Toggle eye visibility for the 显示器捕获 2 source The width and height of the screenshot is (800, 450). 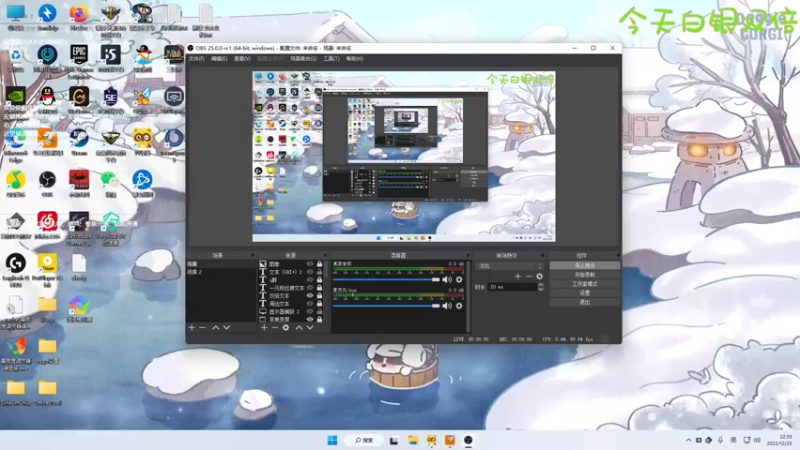click(310, 311)
